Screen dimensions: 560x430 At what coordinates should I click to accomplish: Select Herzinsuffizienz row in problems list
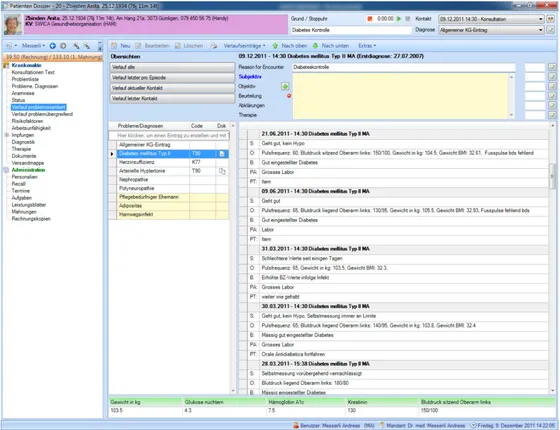pos(169,162)
